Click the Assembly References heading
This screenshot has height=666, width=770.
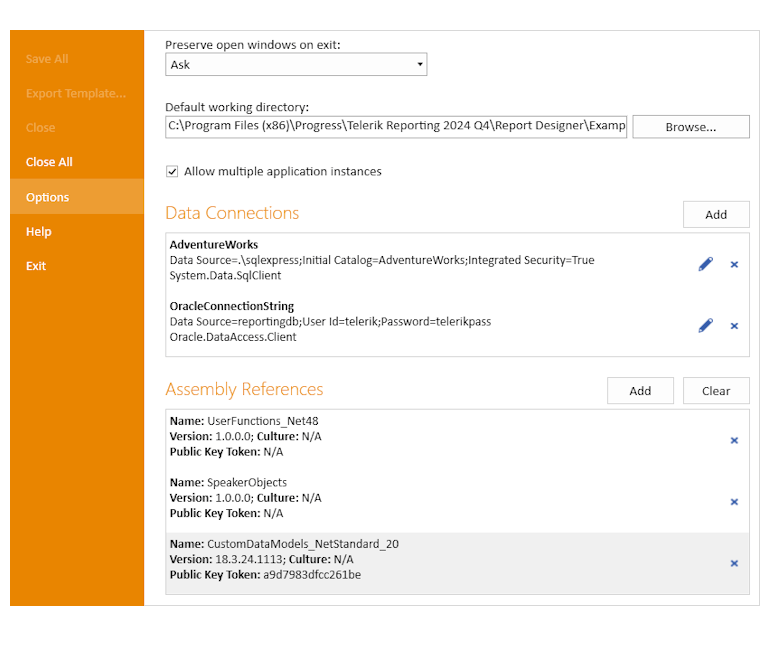pos(244,389)
